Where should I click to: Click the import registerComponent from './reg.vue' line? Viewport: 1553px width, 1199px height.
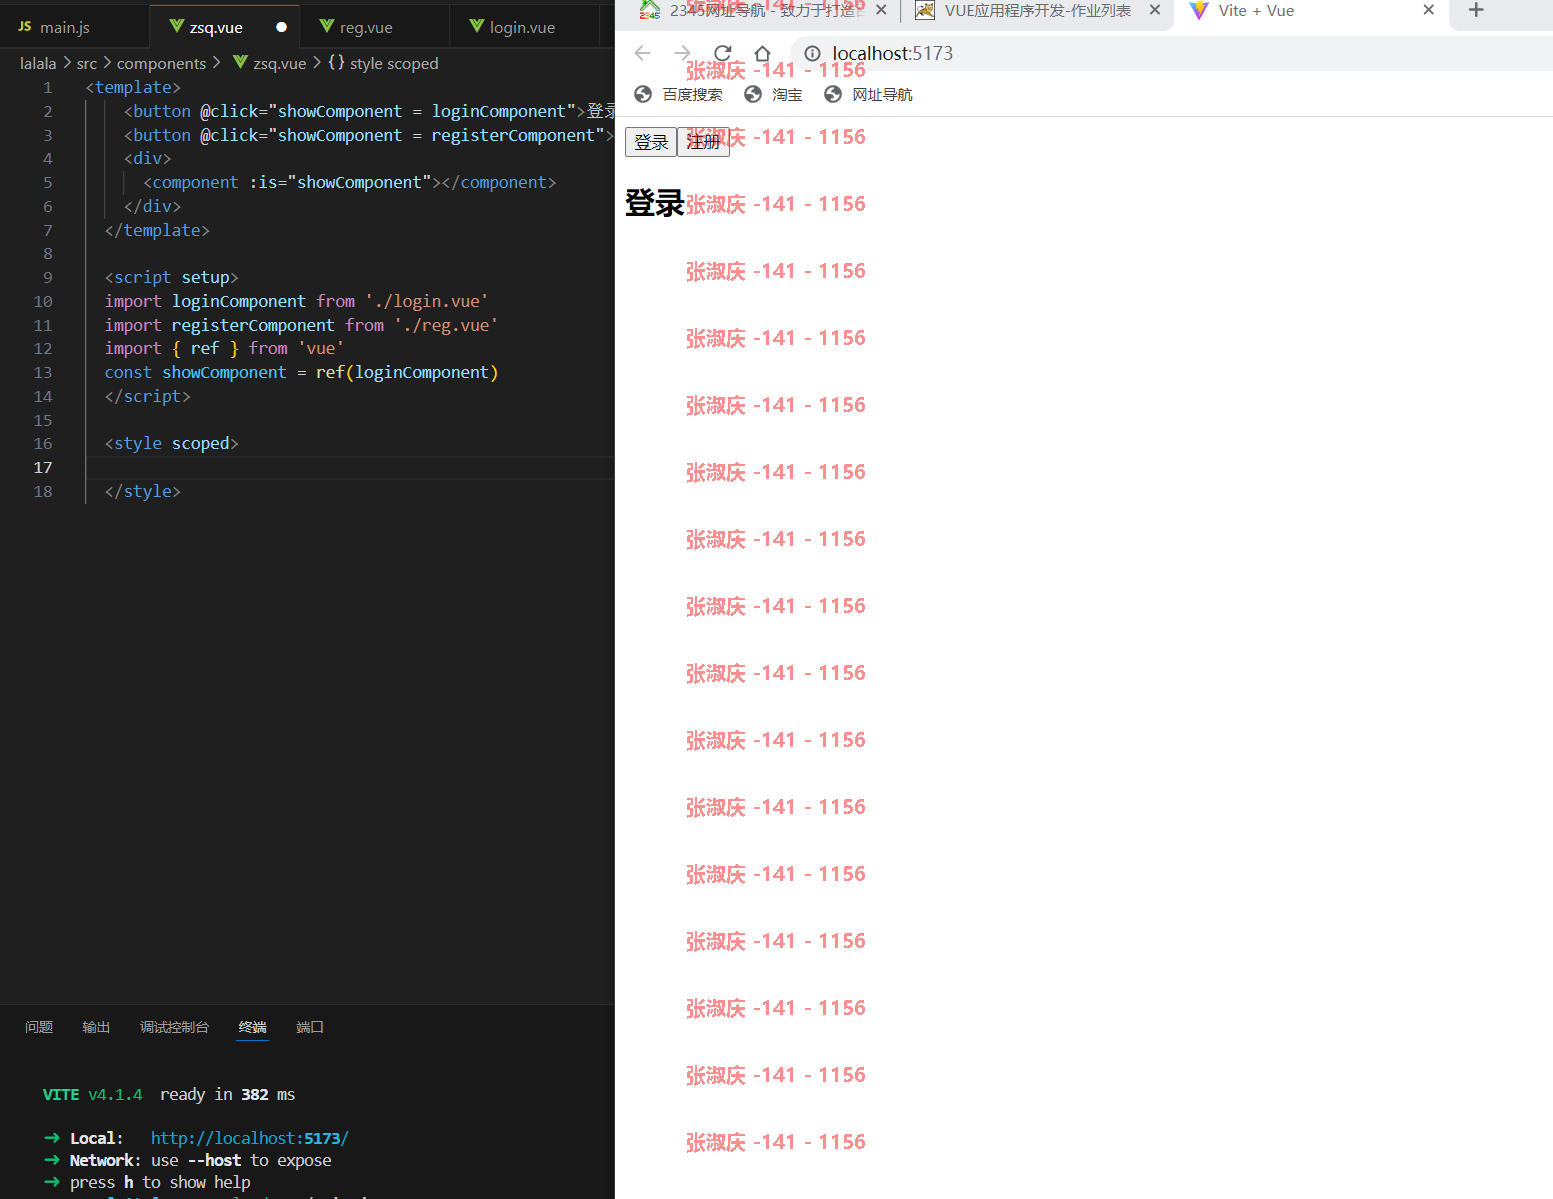pyautogui.click(x=301, y=325)
